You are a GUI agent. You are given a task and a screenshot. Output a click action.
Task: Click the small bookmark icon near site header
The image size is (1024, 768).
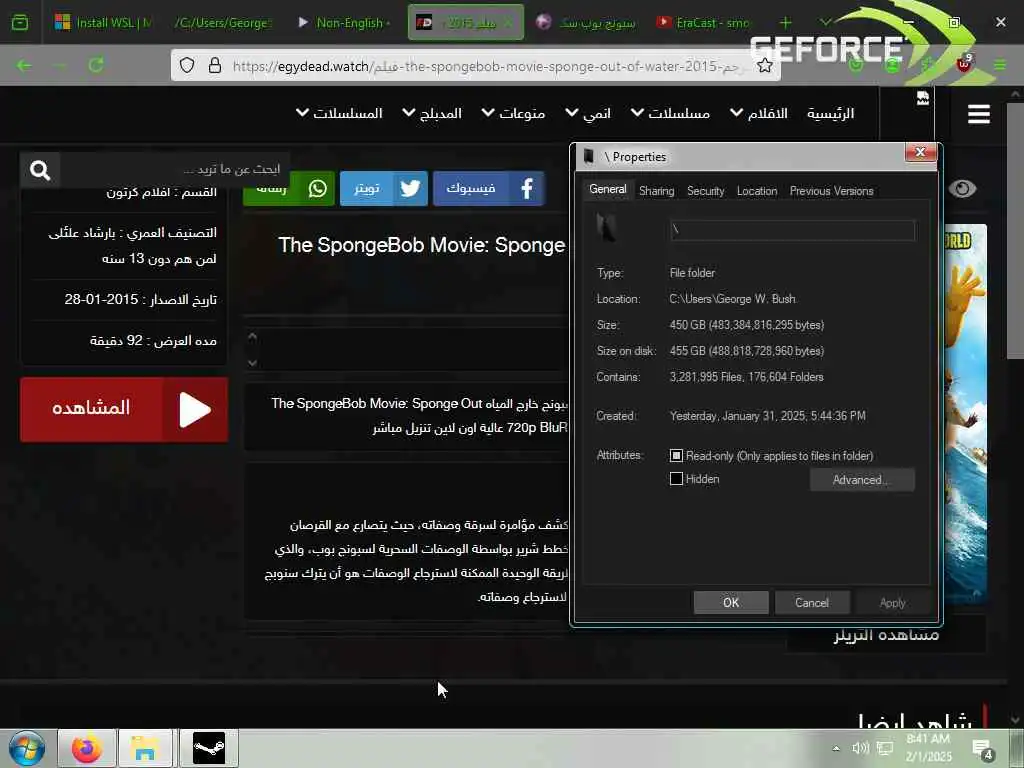point(923,98)
